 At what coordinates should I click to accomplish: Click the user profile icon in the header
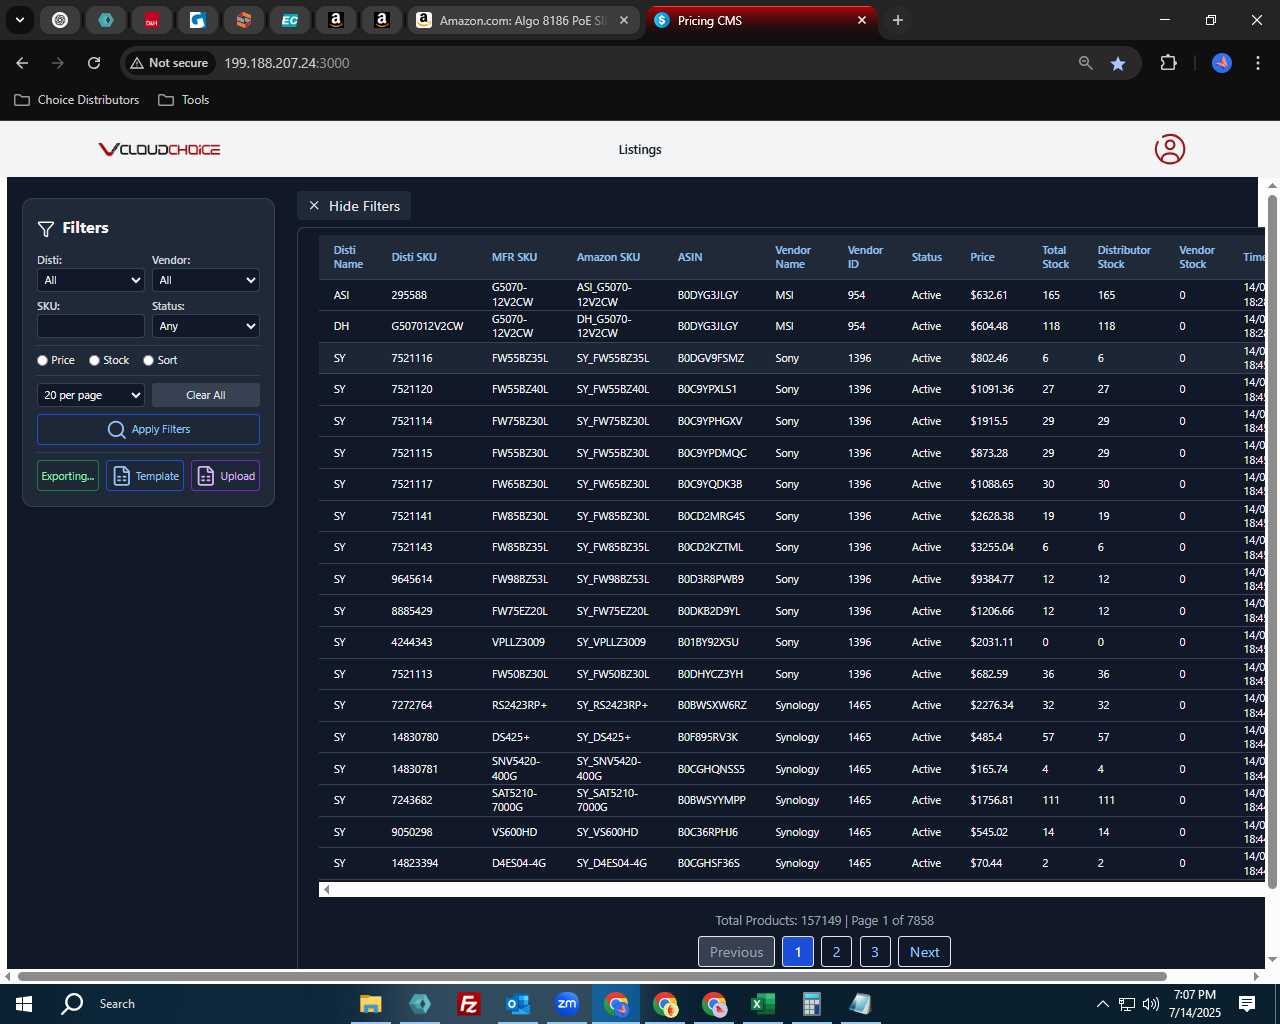(1170, 149)
